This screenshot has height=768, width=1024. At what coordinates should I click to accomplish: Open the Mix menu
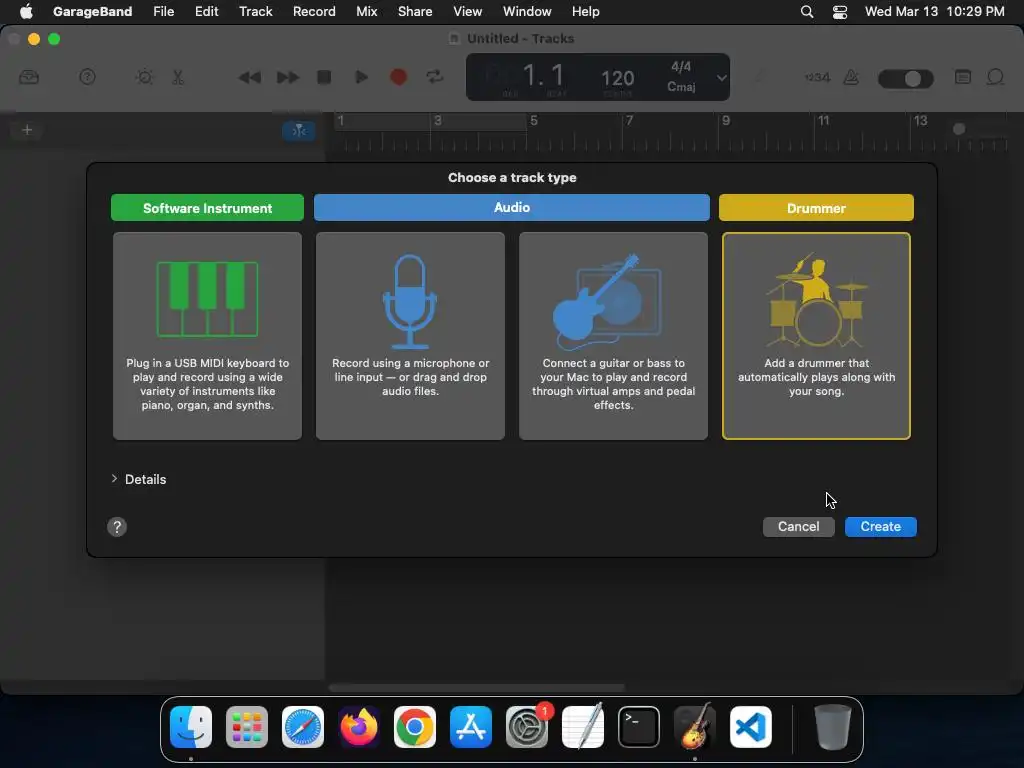[366, 11]
